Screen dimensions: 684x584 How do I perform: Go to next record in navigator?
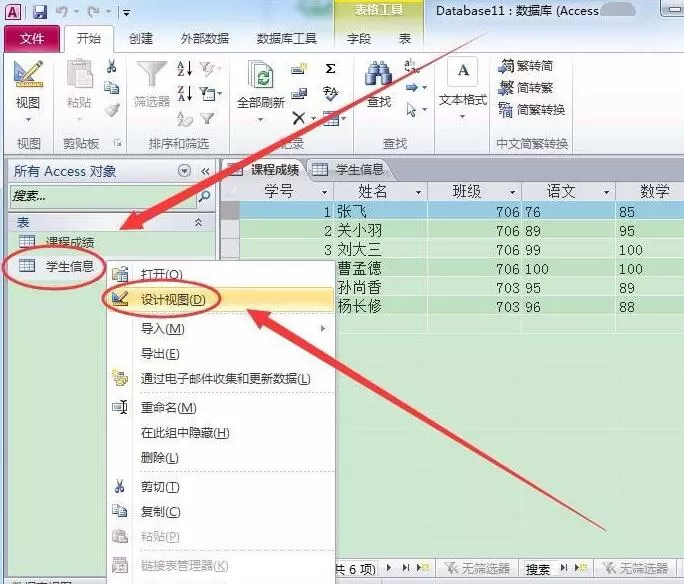[x=389, y=568]
